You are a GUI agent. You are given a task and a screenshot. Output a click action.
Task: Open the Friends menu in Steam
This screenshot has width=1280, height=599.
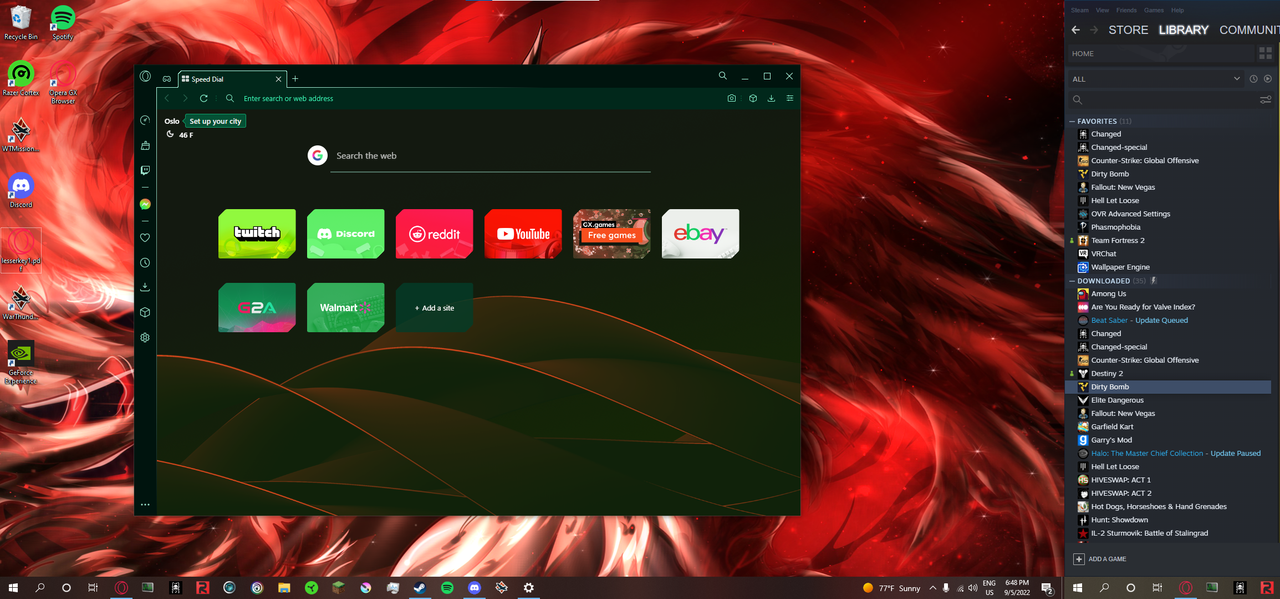coord(1126,10)
